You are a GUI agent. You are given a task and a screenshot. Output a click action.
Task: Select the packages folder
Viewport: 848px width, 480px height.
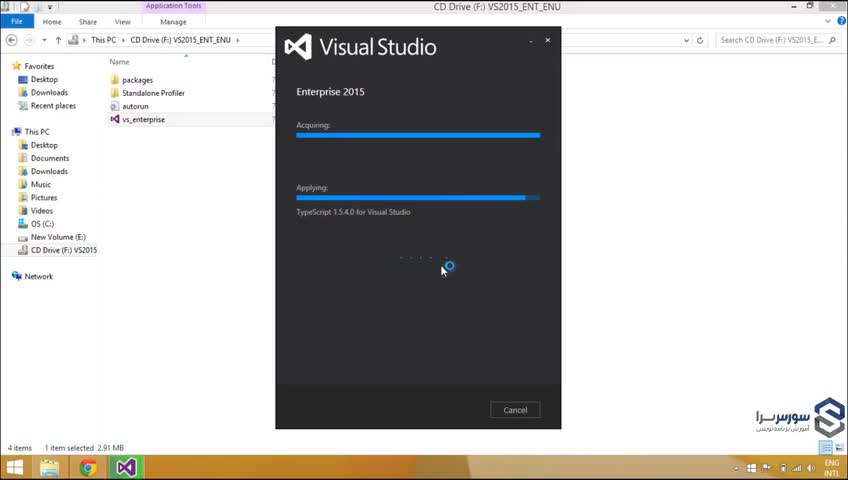(137, 80)
